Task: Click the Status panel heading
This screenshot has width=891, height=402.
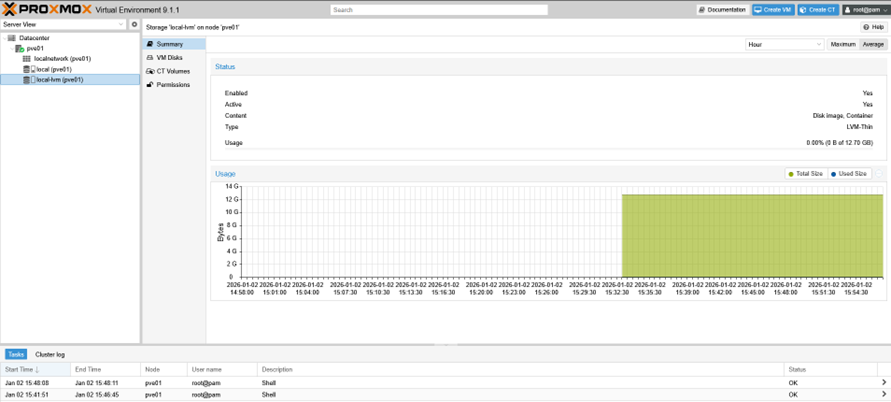Action: pyautogui.click(x=225, y=67)
